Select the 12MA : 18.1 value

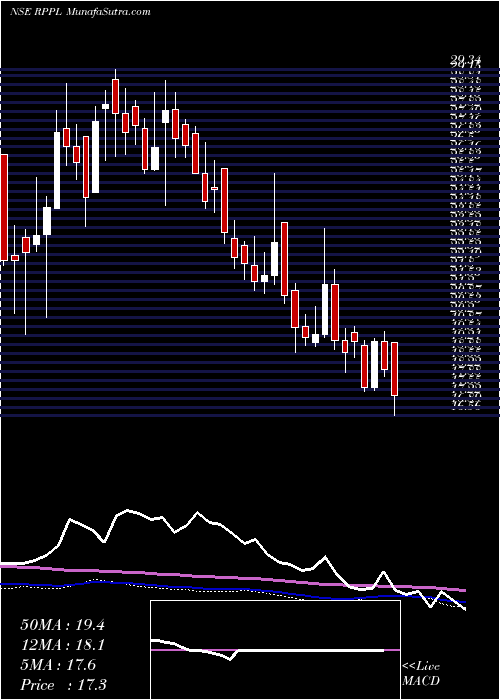tap(62, 645)
